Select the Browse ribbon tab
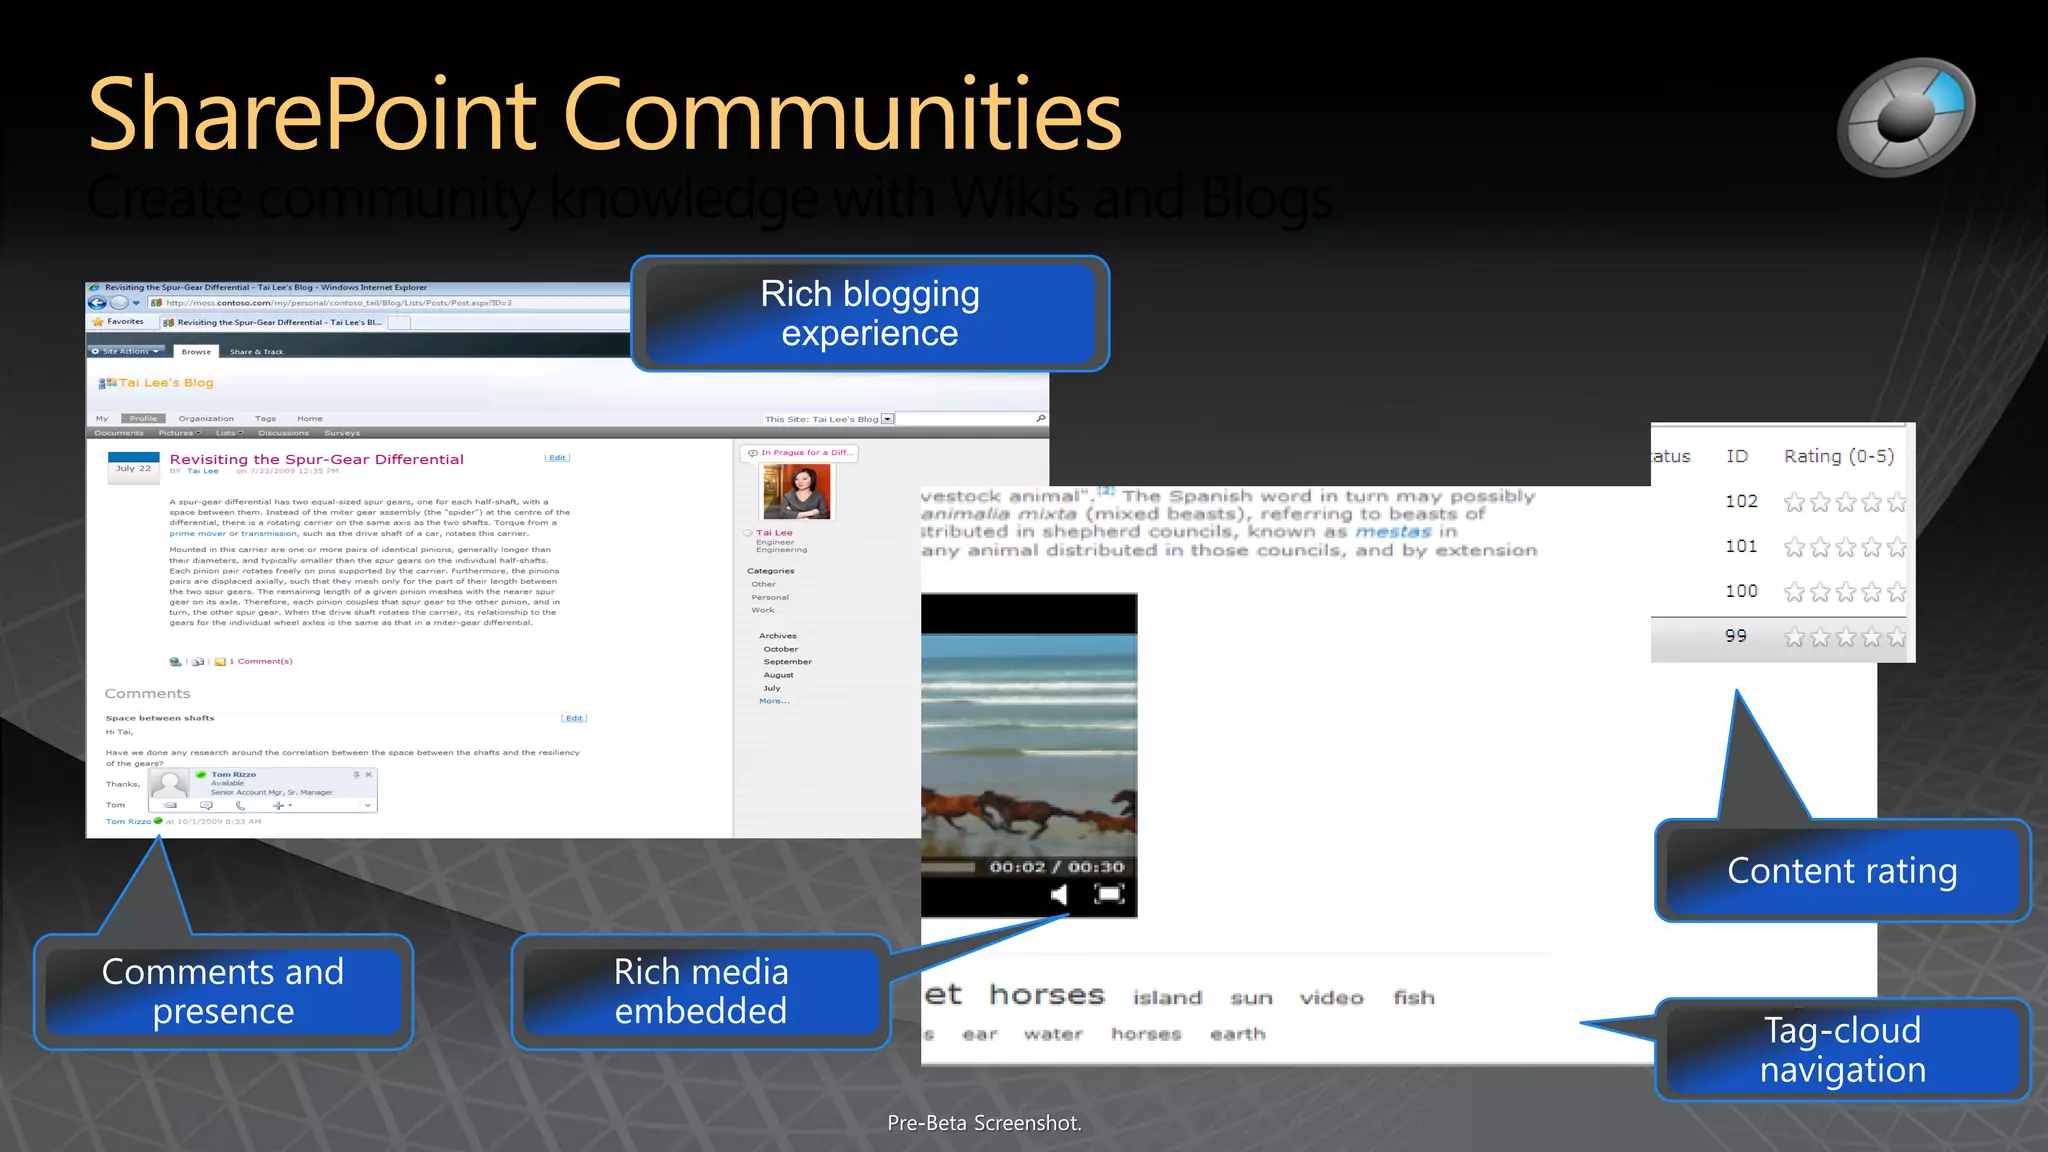Viewport: 2048px width, 1152px height. (196, 352)
